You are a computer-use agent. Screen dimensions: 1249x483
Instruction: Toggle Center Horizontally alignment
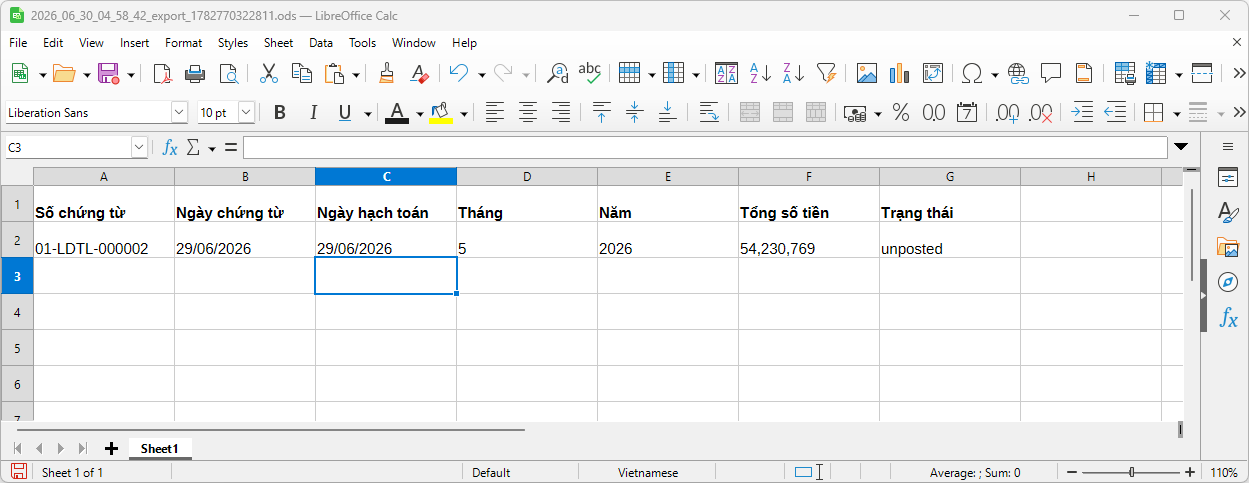[x=527, y=113]
